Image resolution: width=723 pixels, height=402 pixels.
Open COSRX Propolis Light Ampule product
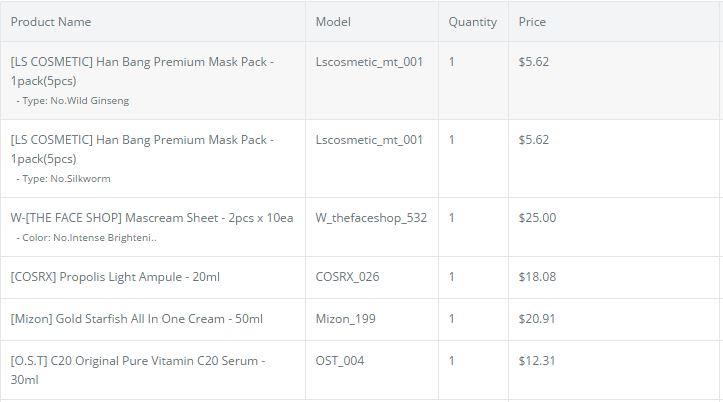(113, 277)
